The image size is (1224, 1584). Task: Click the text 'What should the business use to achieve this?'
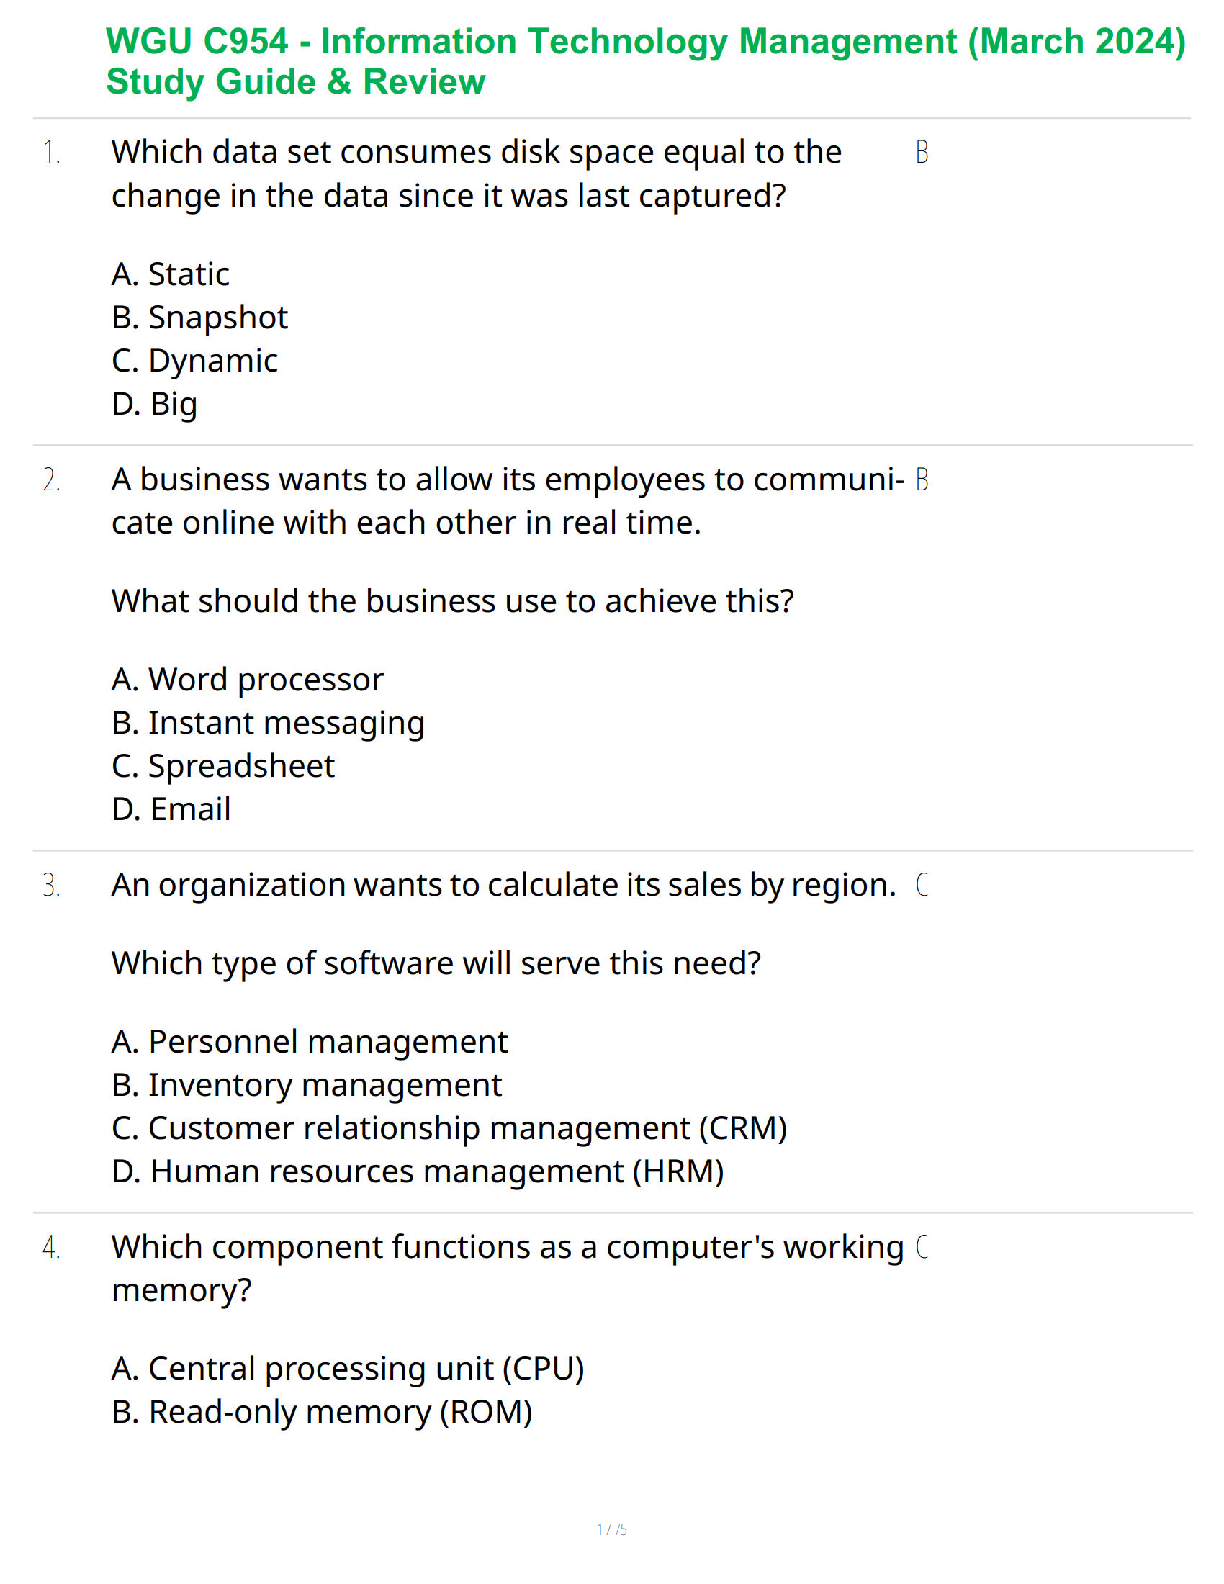pos(452,601)
